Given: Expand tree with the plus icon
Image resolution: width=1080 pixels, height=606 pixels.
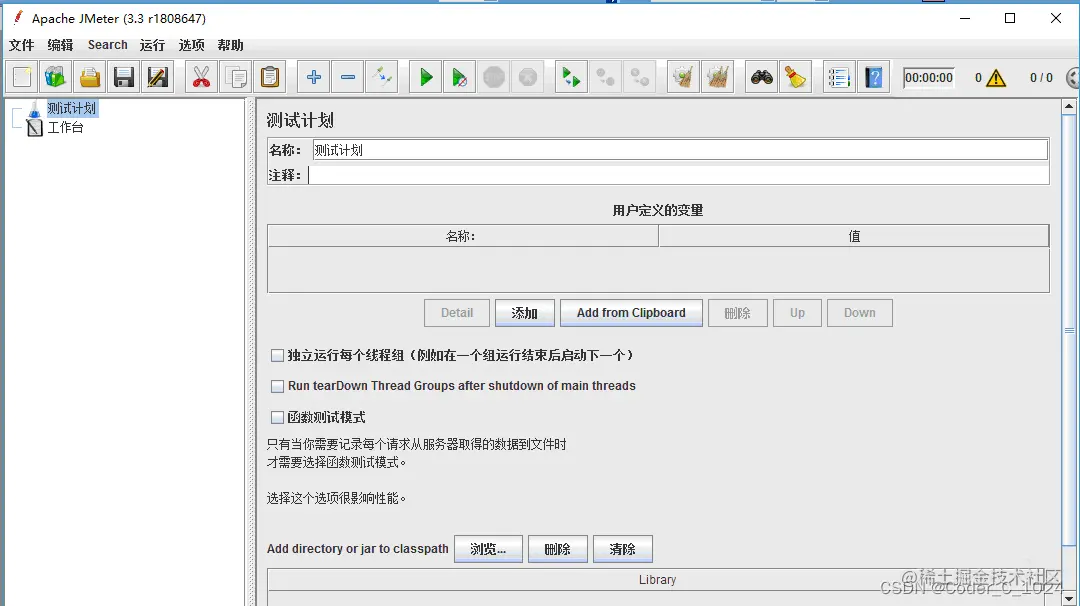Looking at the screenshot, I should coord(314,77).
